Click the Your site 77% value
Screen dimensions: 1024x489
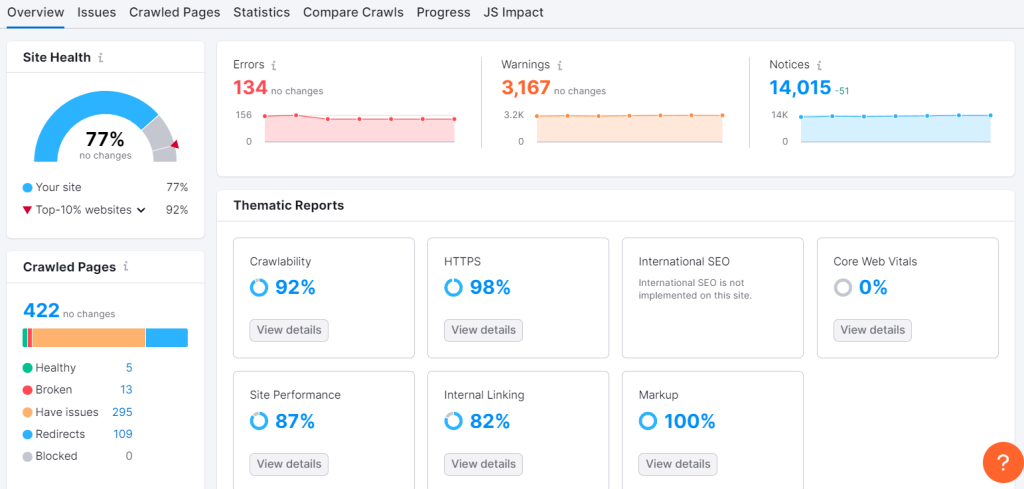pos(177,187)
